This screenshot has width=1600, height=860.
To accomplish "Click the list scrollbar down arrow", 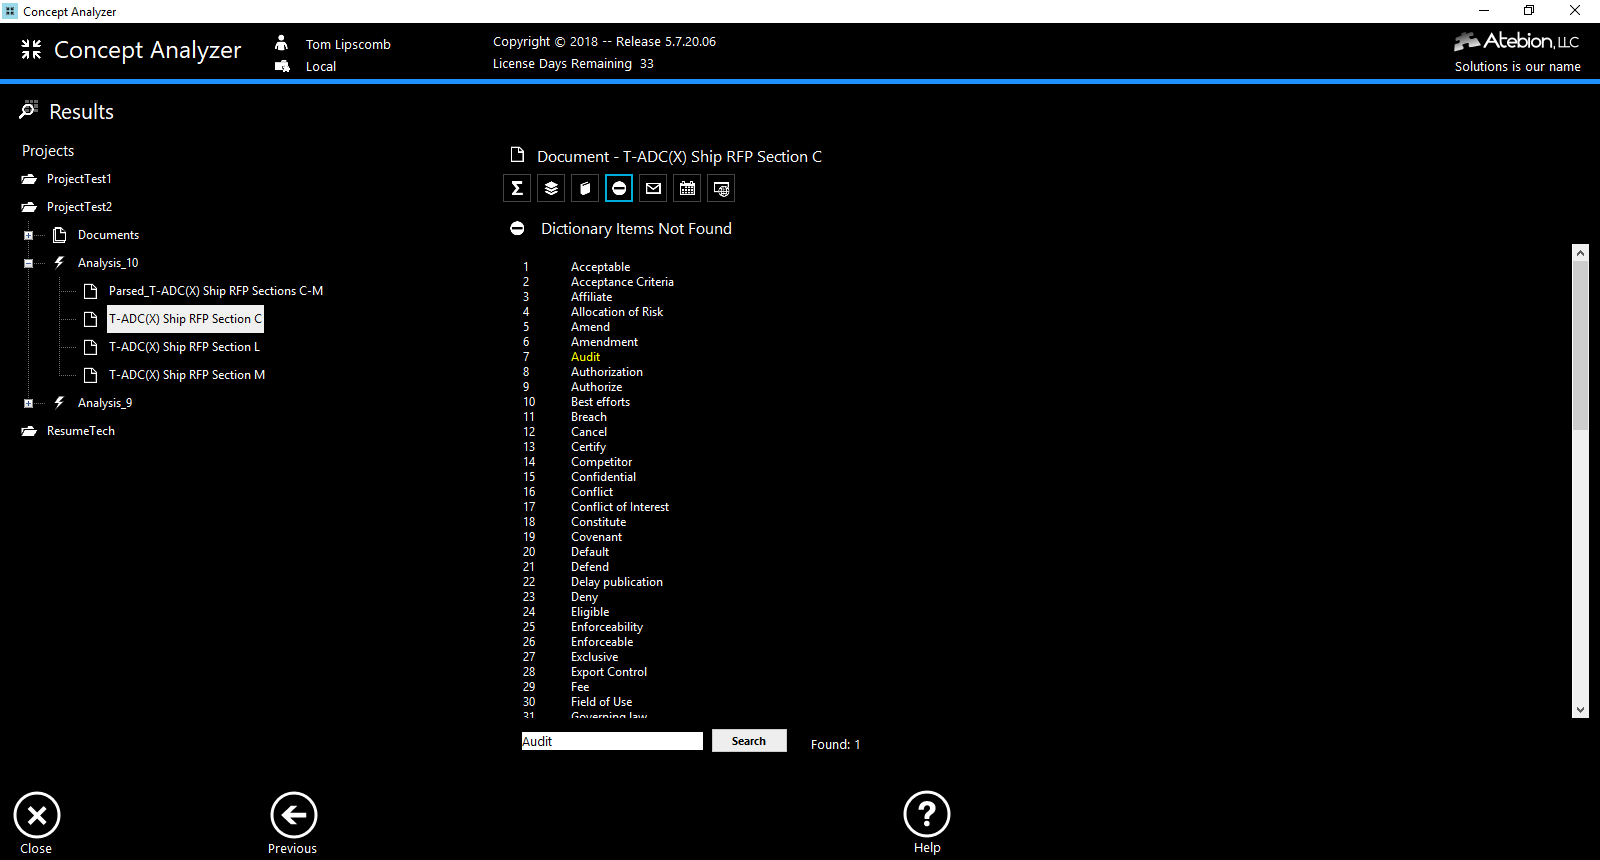I will (1580, 710).
